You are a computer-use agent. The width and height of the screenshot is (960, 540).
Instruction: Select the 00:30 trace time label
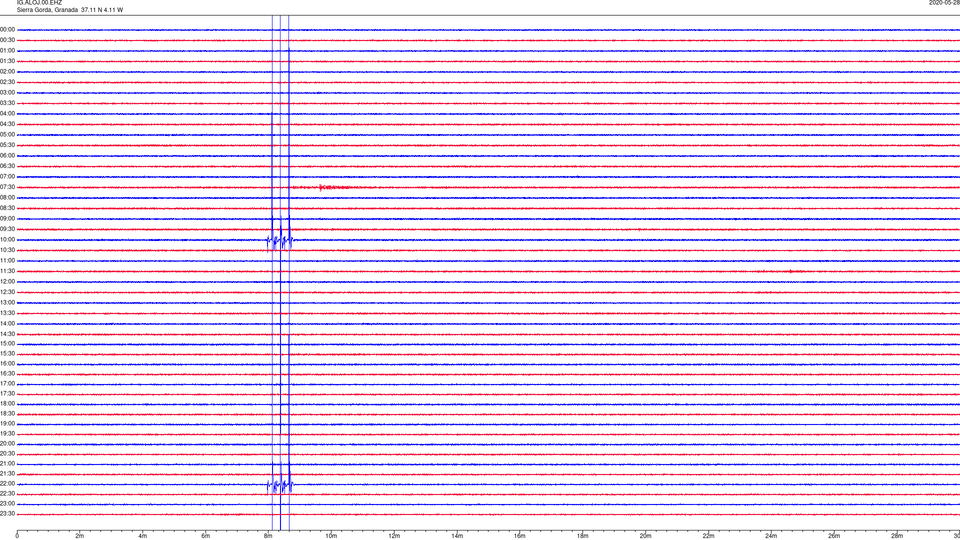click(7, 40)
